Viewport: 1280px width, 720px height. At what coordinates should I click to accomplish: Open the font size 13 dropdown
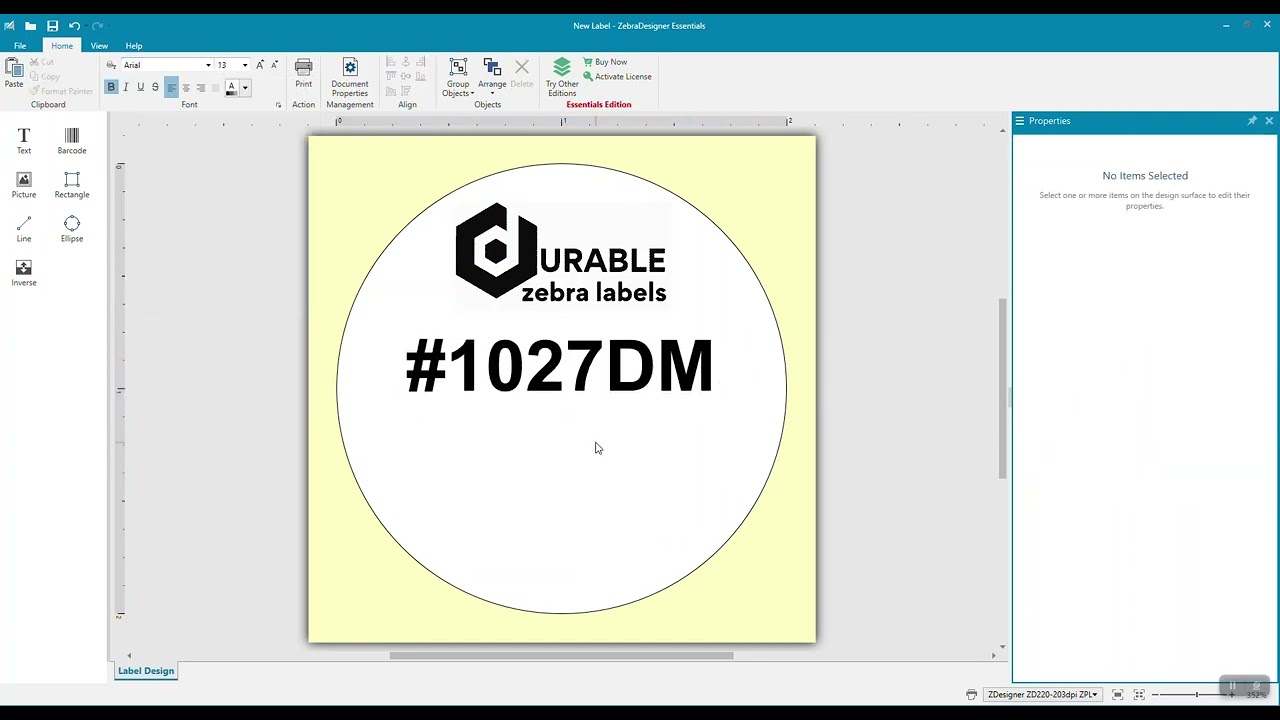[x=245, y=65]
